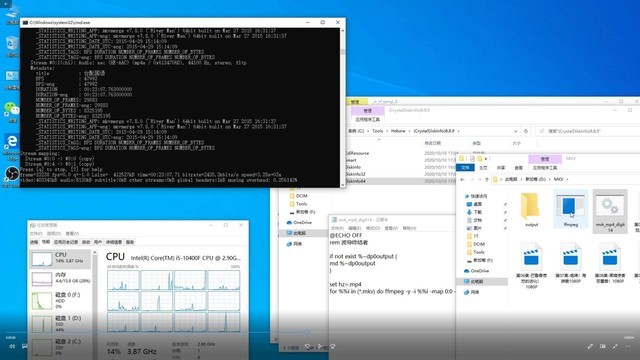This screenshot has width=640, height=360.
Task: Open 网络 in MKV Explorer sidebar
Action: 475,292
